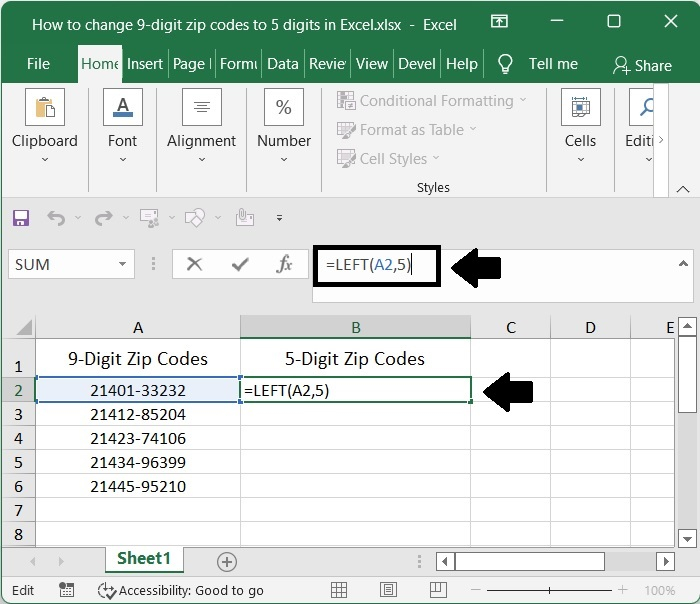Add a new sheet with the plus icon
Viewport: 700px width, 604px height.
(227, 561)
